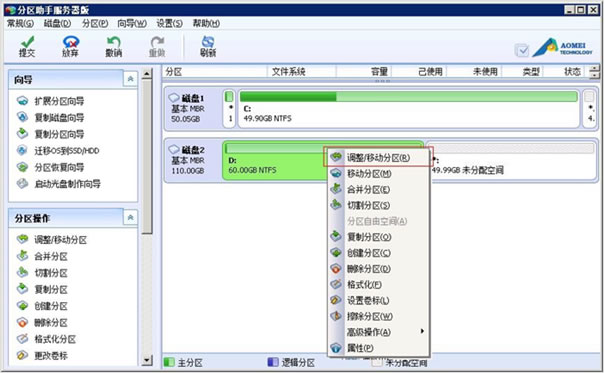Toggle the checkbox beside the AOMEI logo

tap(522, 50)
